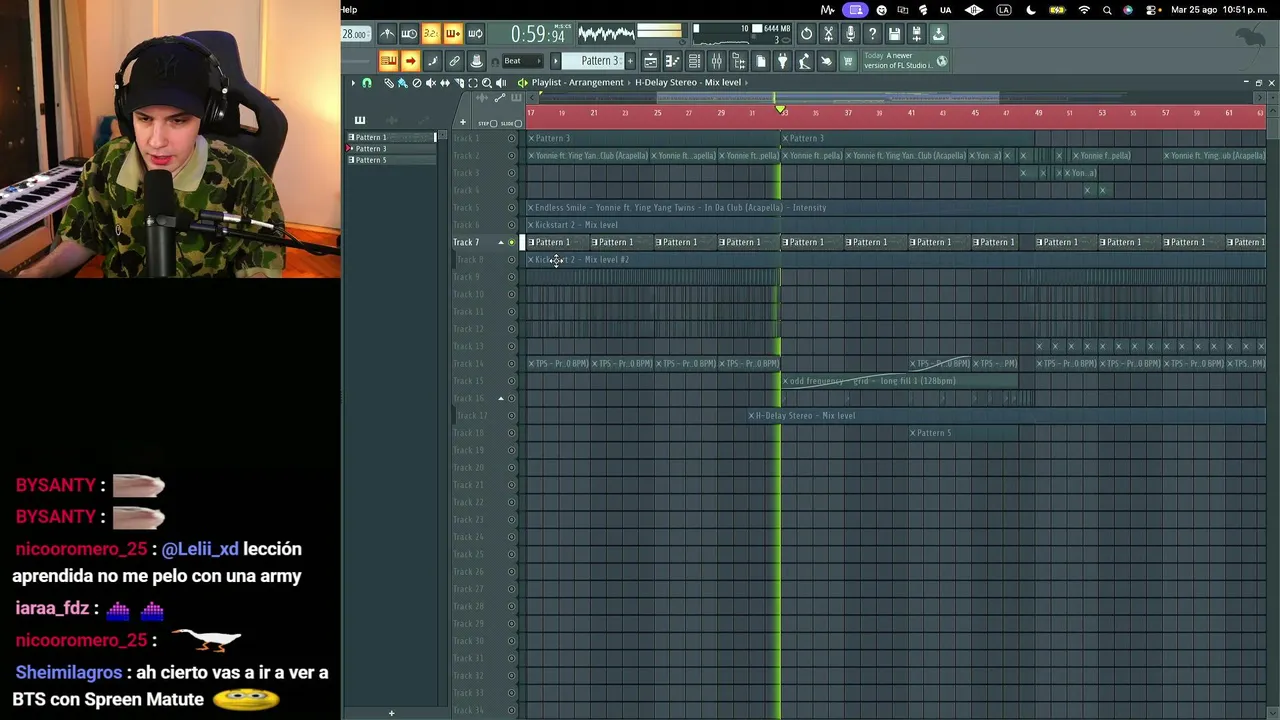Click the export download icon
1280x720 pixels.
pos(938,34)
